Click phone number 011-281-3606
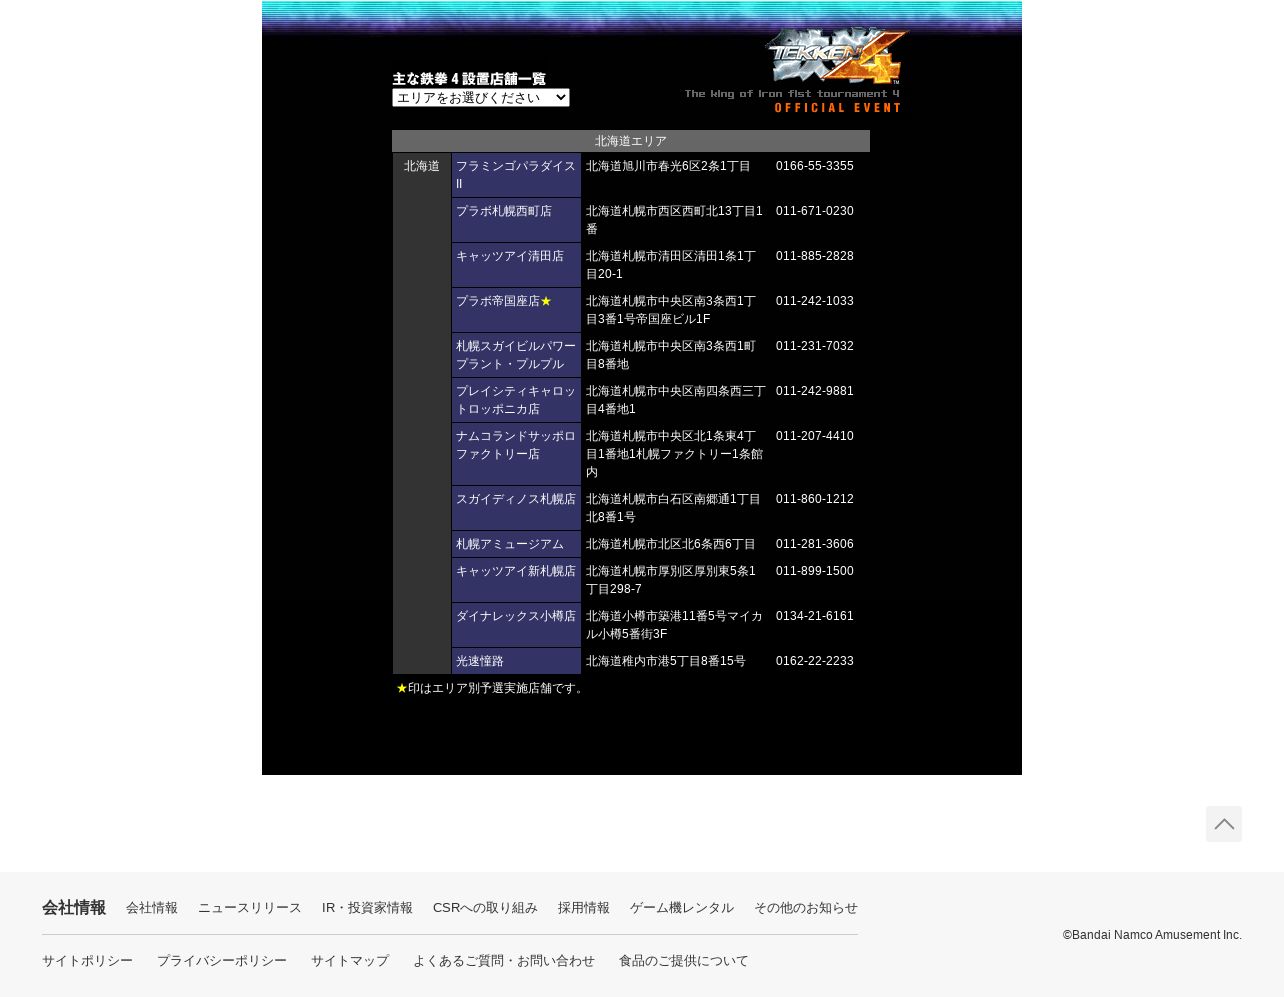This screenshot has width=1284, height=997. click(x=815, y=544)
